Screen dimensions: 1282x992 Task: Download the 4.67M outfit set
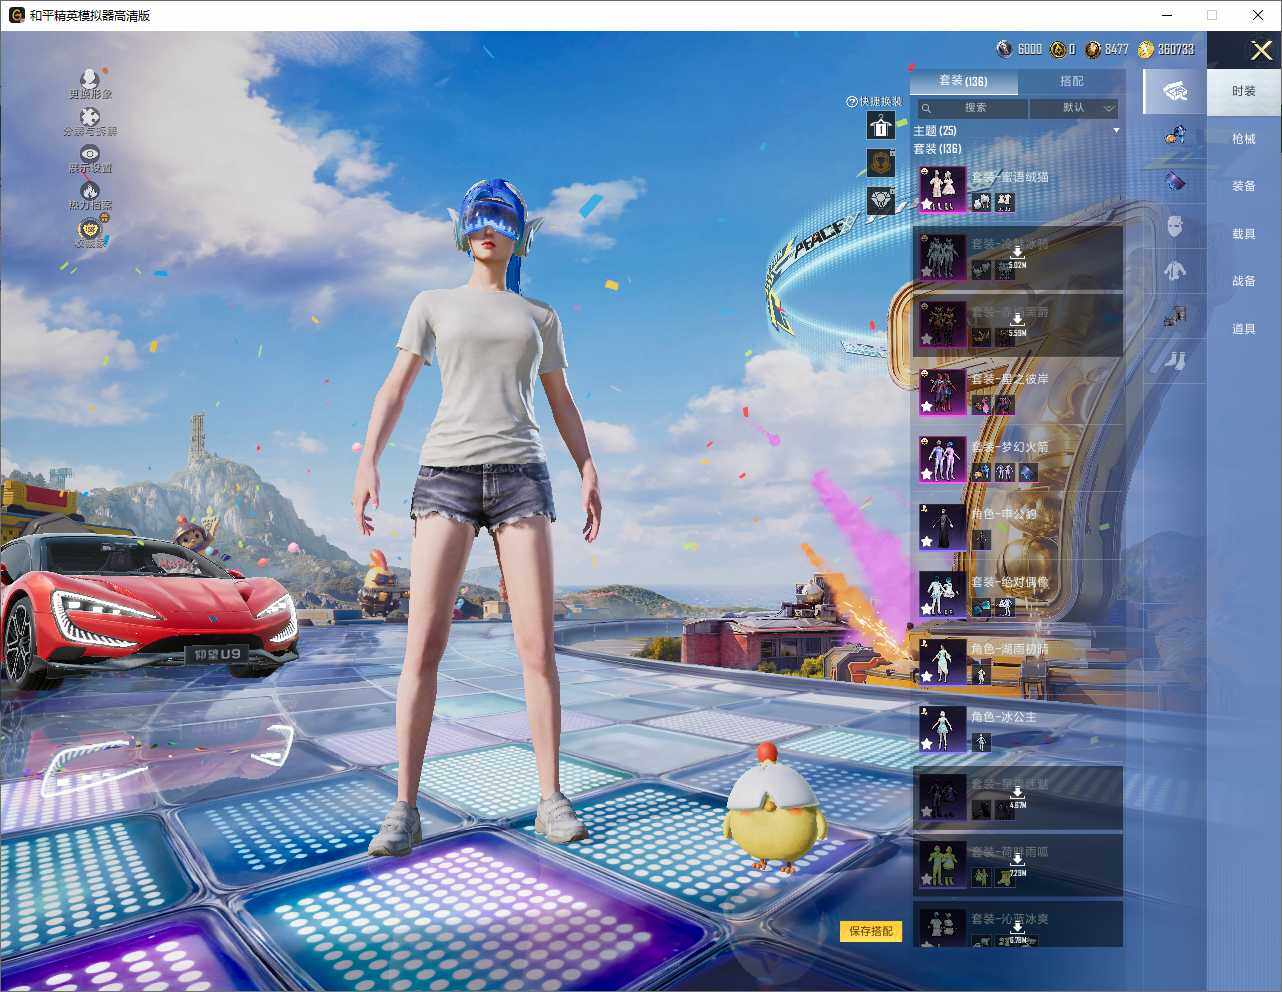1017,798
